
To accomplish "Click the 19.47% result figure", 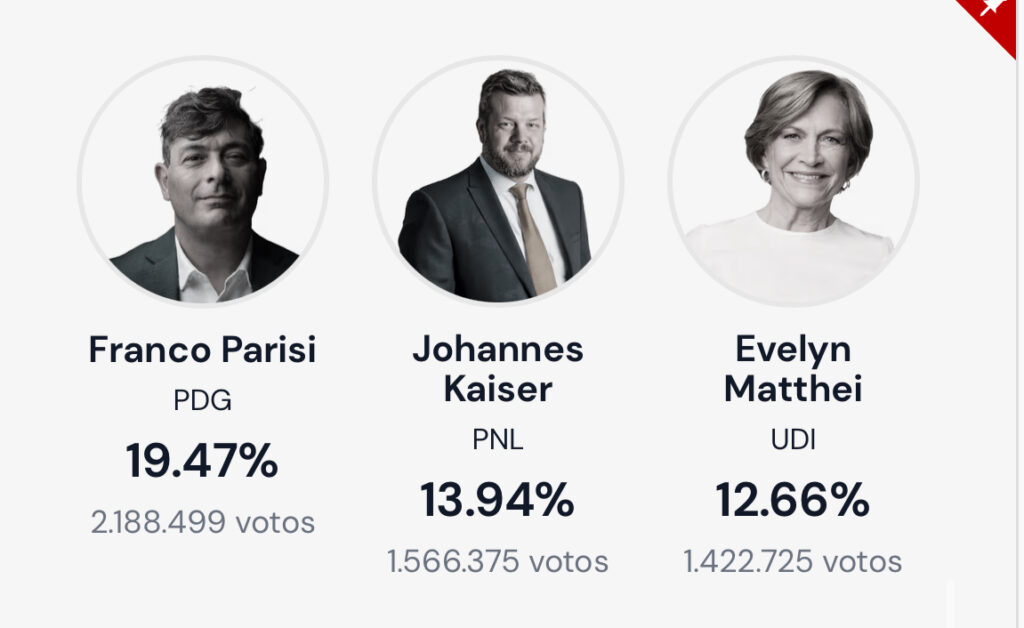I will [x=202, y=461].
